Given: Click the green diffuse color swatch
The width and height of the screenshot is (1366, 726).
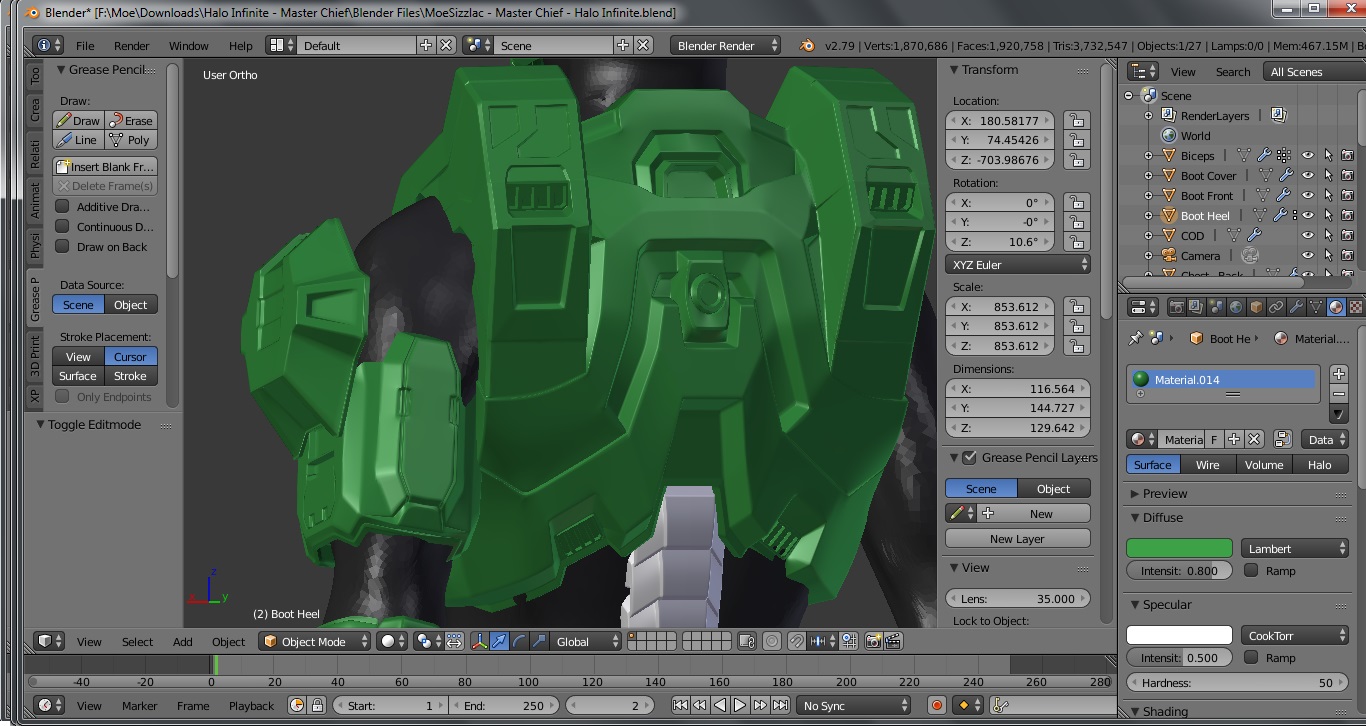Looking at the screenshot, I should pyautogui.click(x=1179, y=549).
